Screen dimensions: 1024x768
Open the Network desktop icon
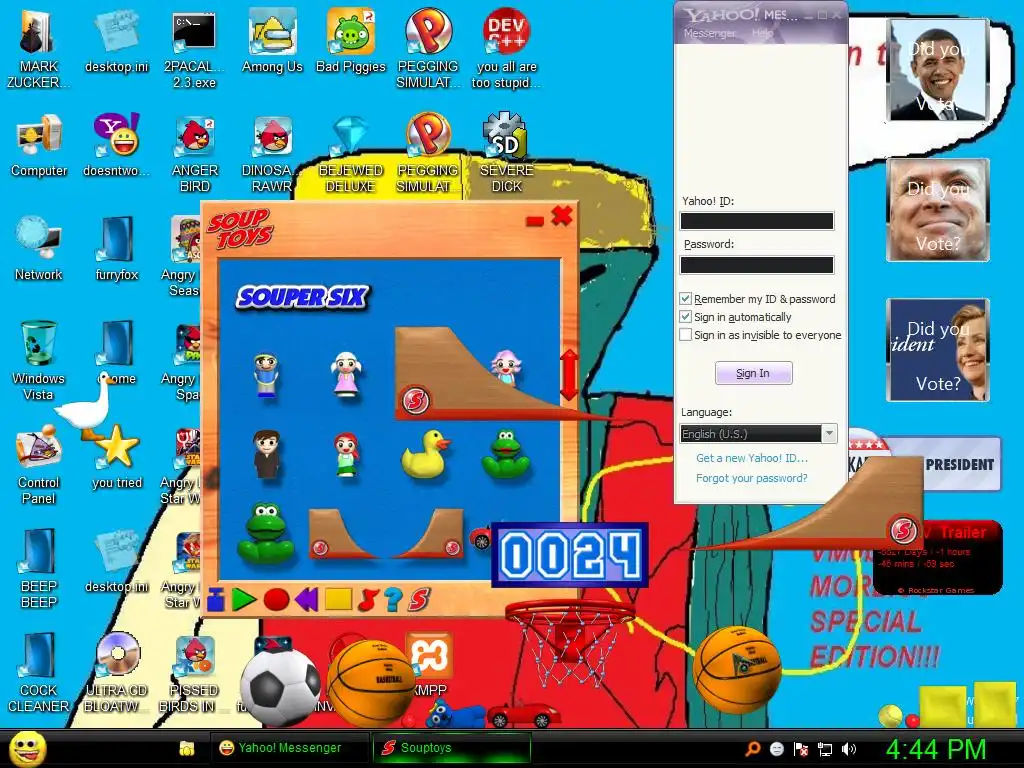39,249
